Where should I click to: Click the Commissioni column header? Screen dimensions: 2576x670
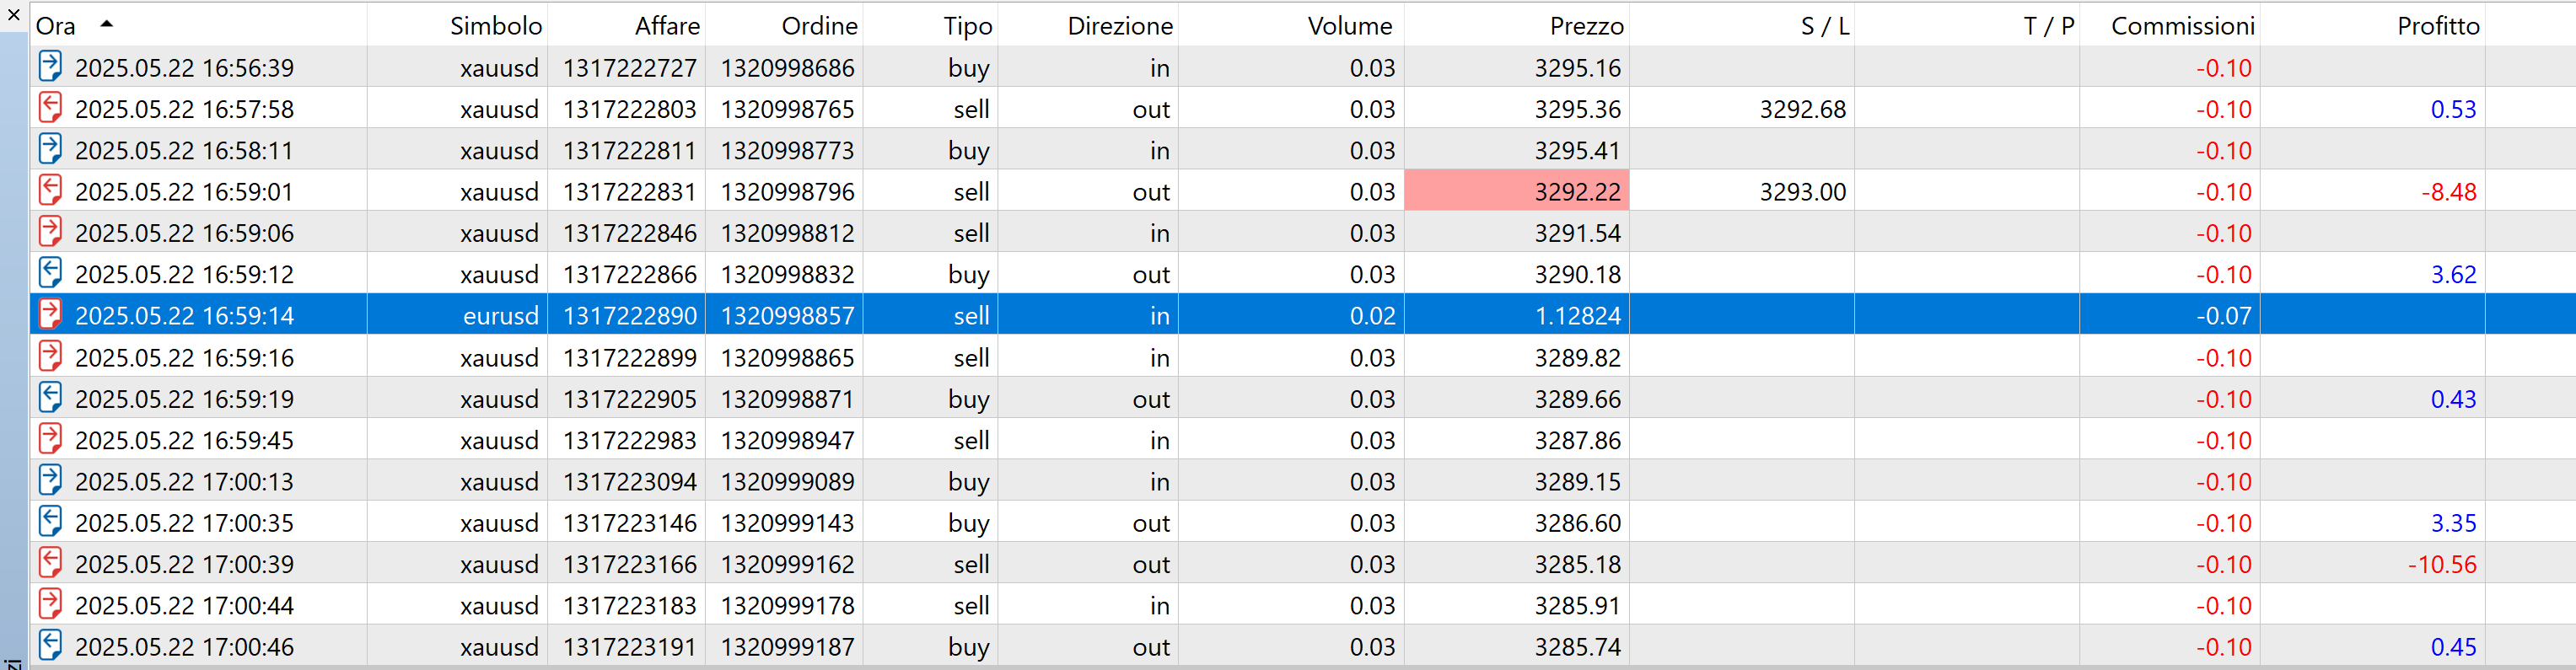pos(2182,26)
